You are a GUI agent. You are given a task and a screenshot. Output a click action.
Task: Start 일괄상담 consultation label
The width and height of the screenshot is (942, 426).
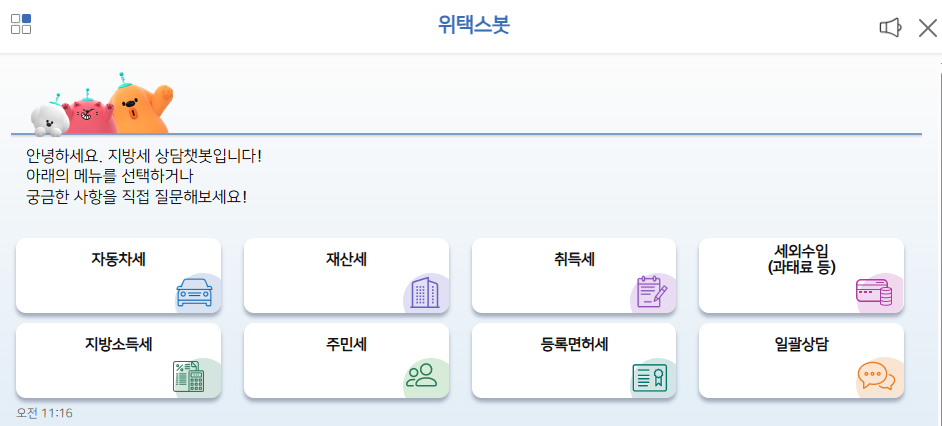[x=801, y=344]
